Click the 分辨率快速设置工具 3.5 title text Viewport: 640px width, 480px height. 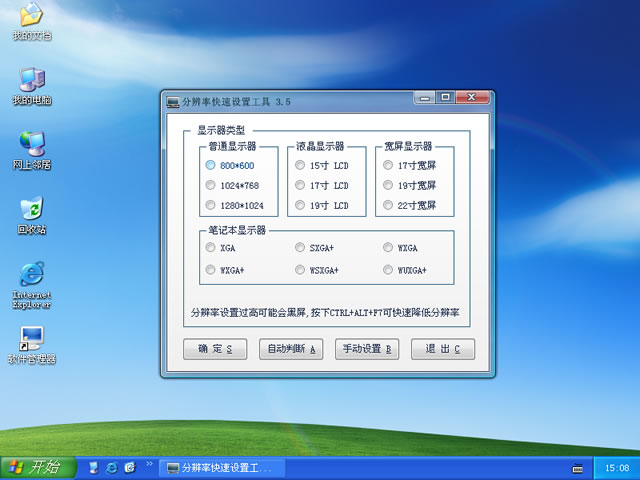(x=236, y=102)
